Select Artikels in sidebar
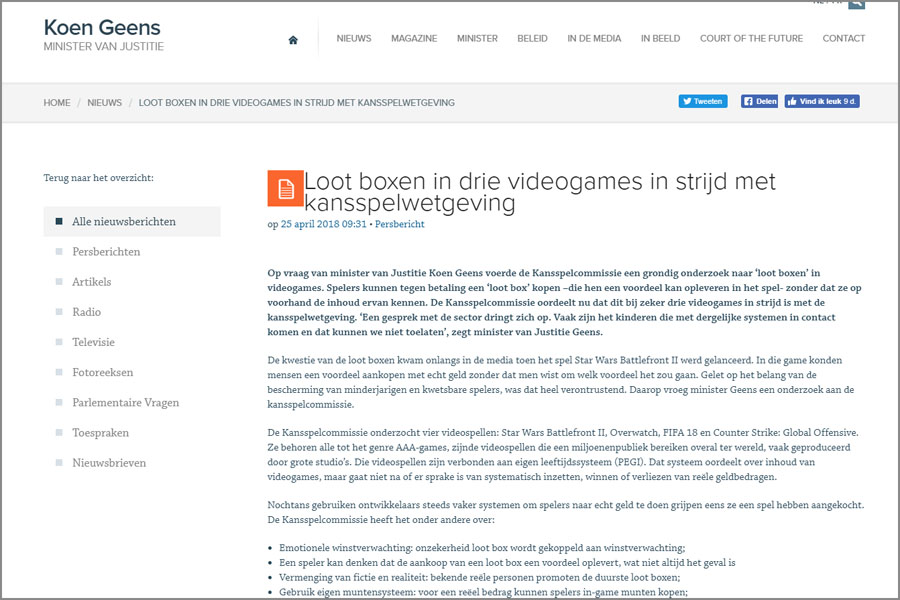900x600 pixels. (x=91, y=282)
